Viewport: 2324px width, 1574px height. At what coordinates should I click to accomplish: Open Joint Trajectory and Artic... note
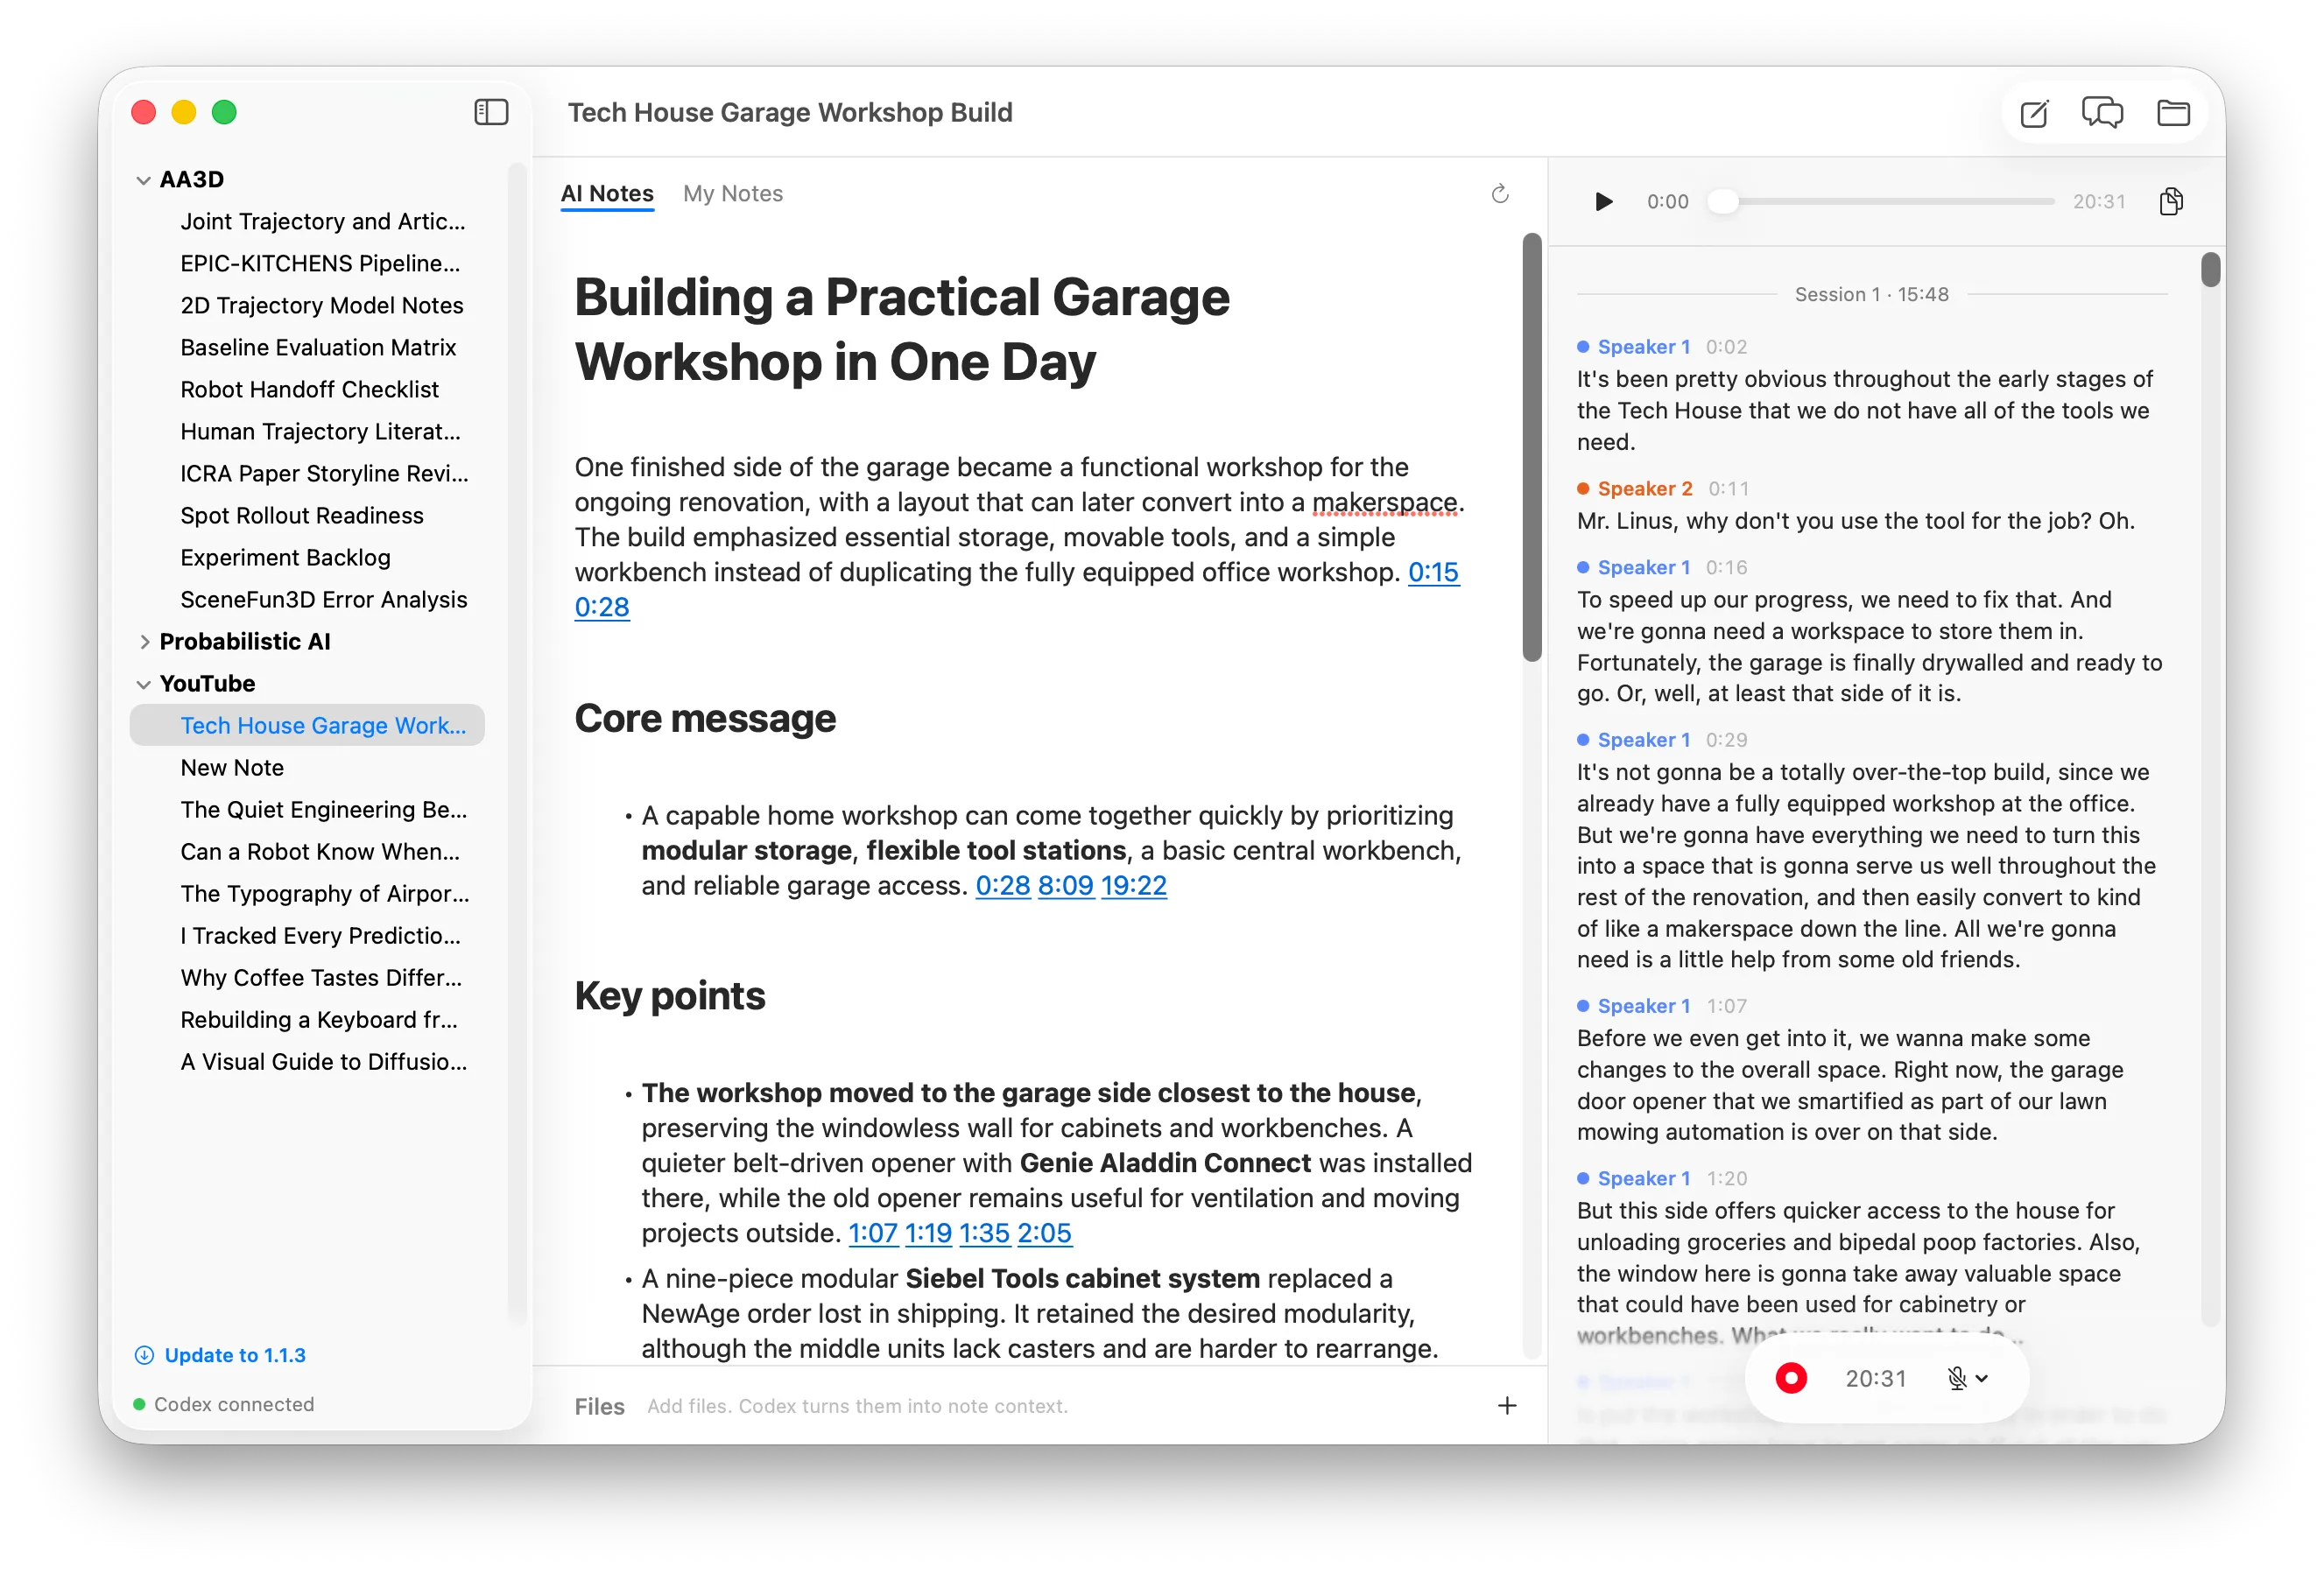[323, 222]
